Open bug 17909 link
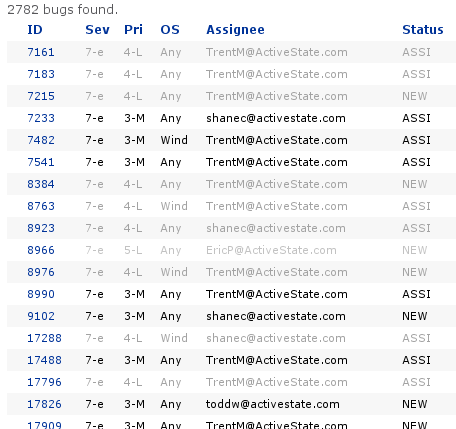The image size is (456, 429). click(x=44, y=425)
